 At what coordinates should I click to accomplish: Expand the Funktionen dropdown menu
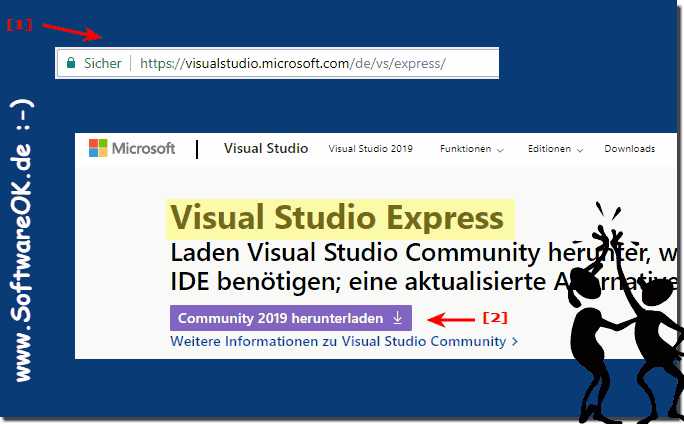(472, 149)
